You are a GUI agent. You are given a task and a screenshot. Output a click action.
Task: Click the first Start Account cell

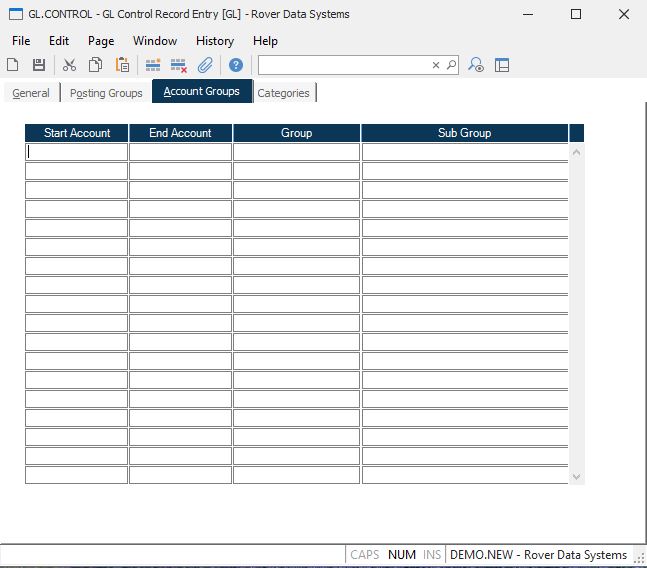[x=77, y=152]
